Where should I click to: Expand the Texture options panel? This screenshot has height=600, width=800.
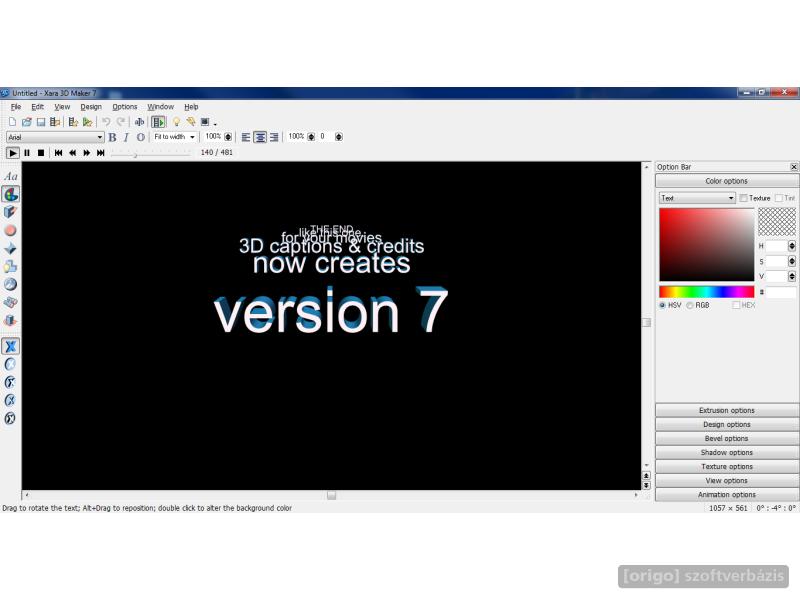[x=727, y=467]
